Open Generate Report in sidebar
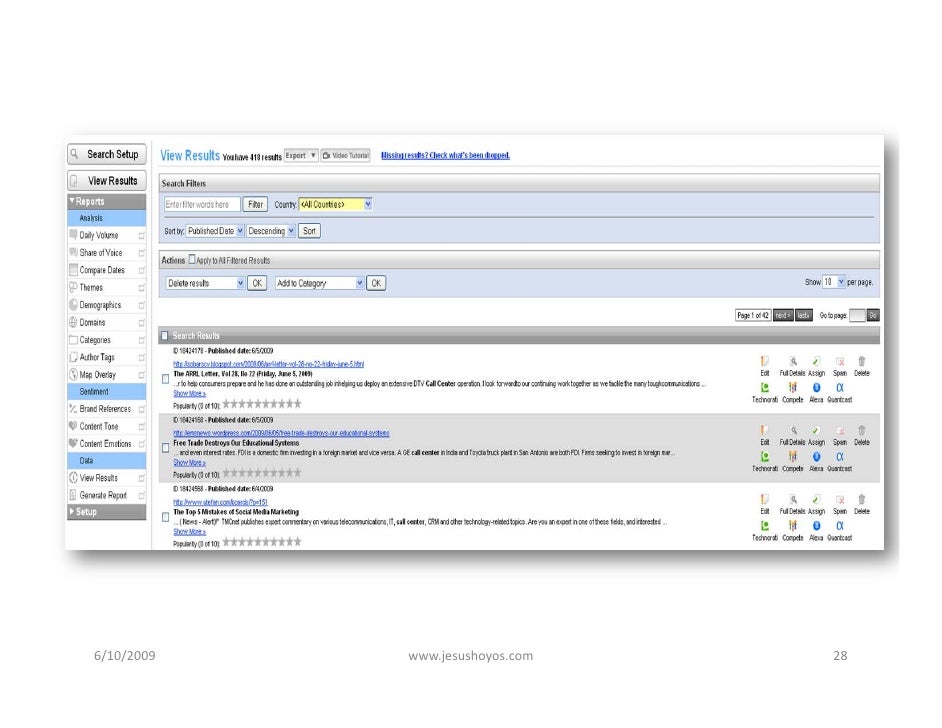This screenshot has width=942, height=728. 103,496
